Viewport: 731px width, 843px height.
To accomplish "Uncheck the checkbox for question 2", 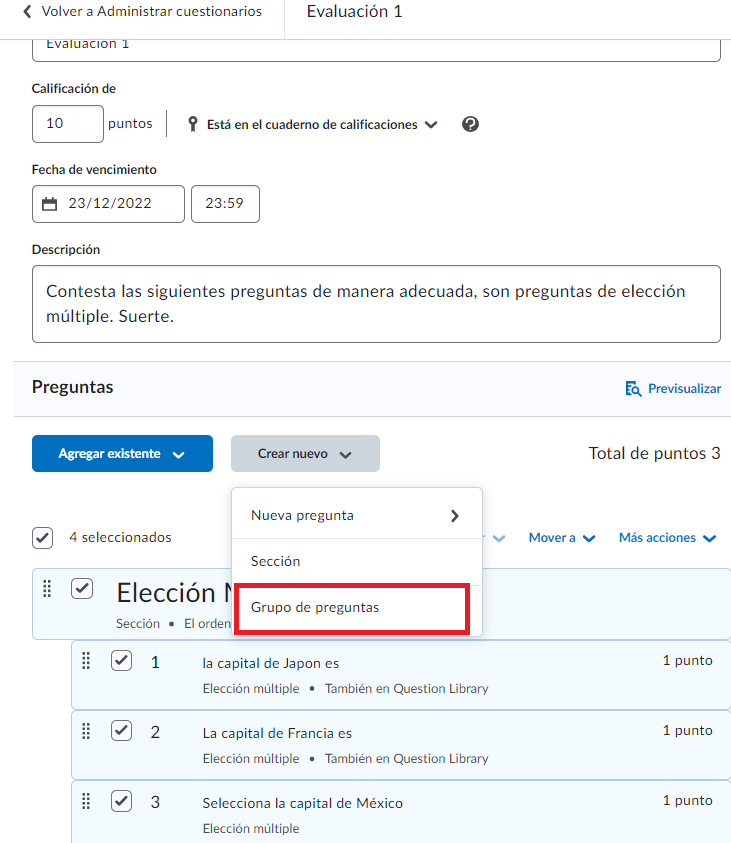I will pos(121,731).
